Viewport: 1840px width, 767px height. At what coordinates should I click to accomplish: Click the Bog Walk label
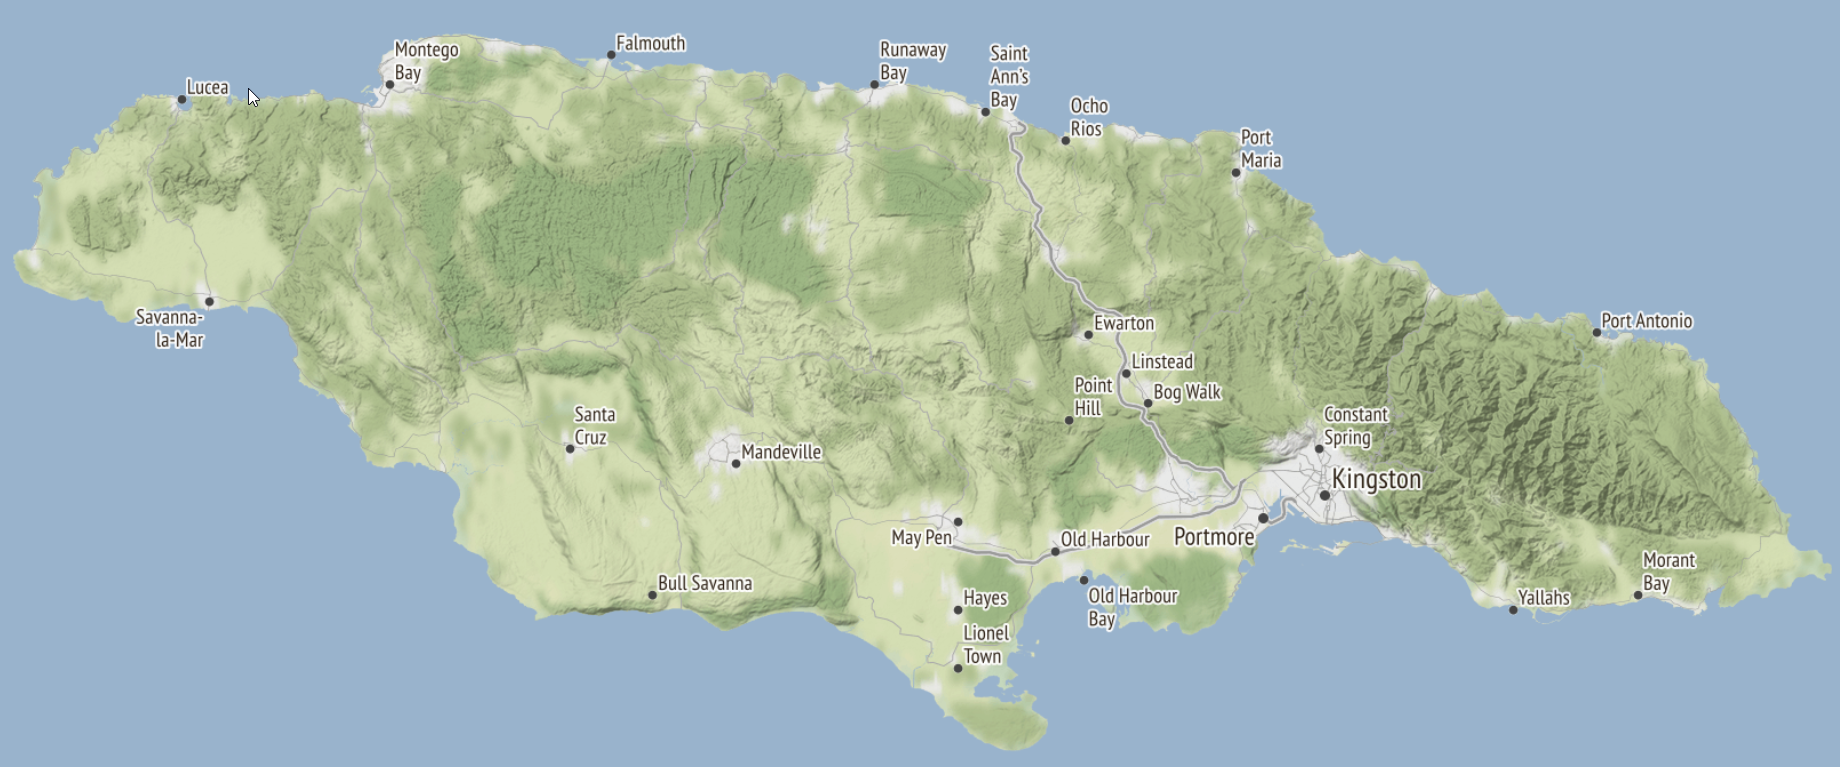1187,392
